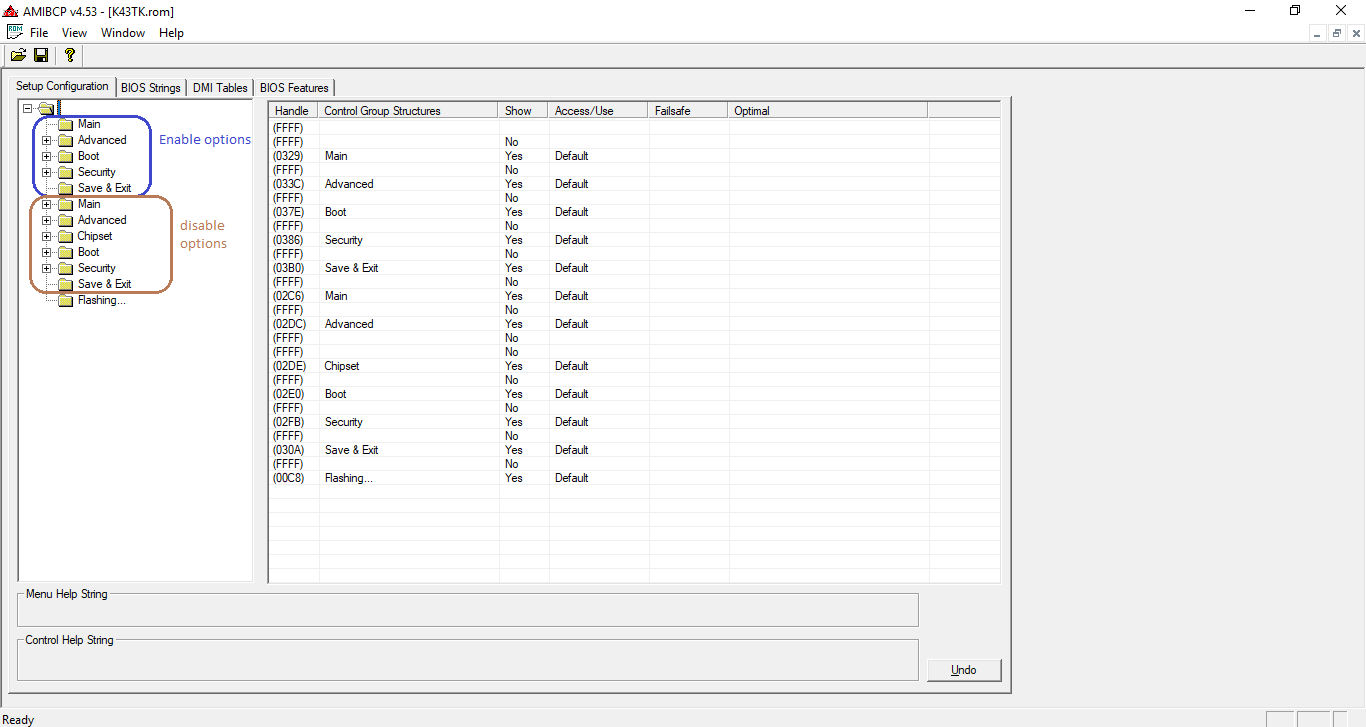The image size is (1366, 727).
Task: Click the question mark Help toolbar icon
Action: [69, 55]
